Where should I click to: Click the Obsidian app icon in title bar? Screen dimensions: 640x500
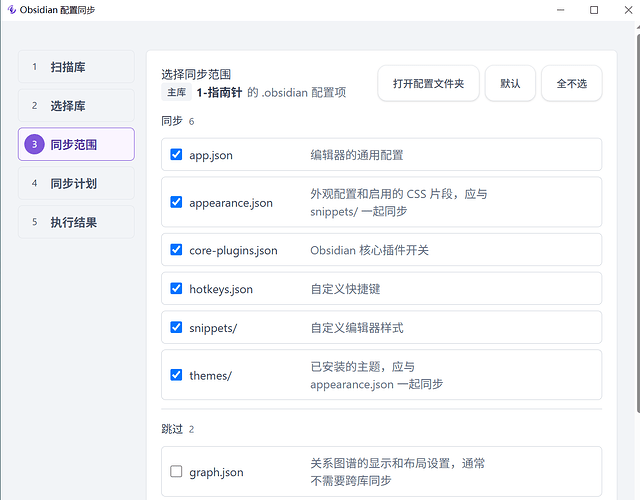[11, 10]
